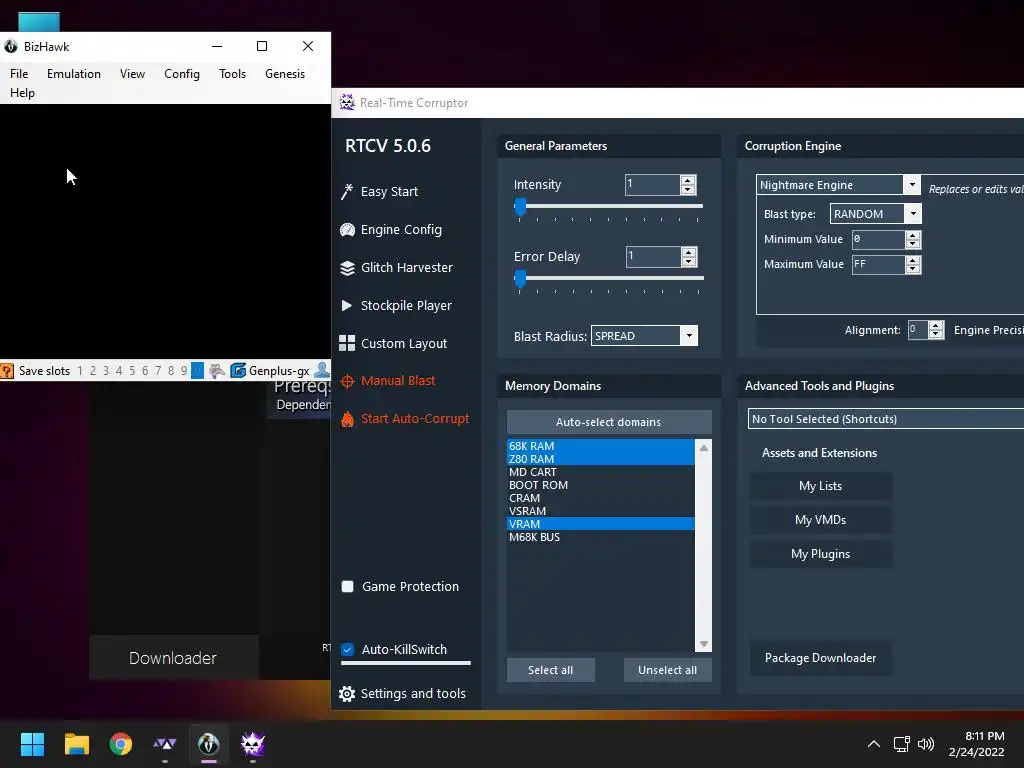Open network status tray icon
Image resolution: width=1024 pixels, height=768 pixels.
point(902,744)
